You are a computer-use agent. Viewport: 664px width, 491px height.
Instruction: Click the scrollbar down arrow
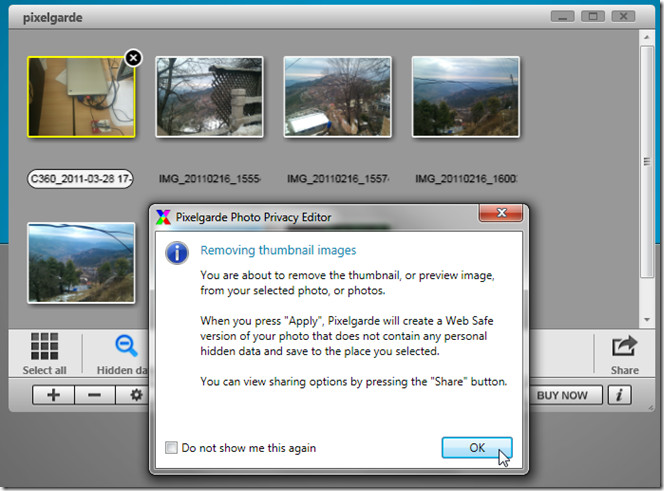tap(647, 320)
